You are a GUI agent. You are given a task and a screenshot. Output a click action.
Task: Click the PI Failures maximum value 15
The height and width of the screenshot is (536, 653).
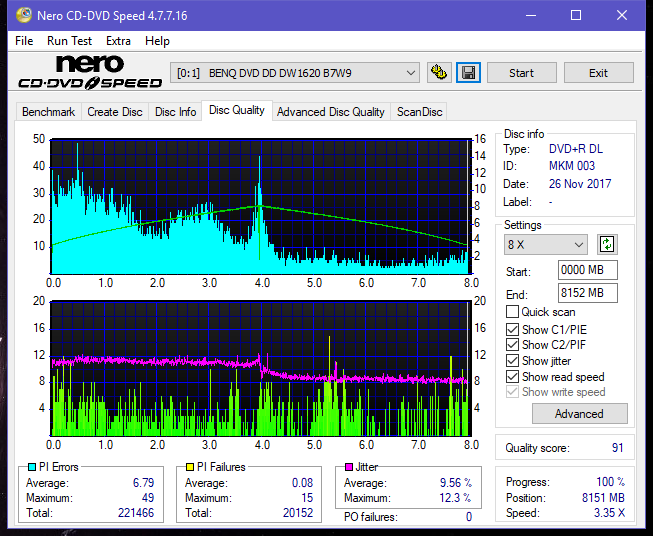coord(307,498)
